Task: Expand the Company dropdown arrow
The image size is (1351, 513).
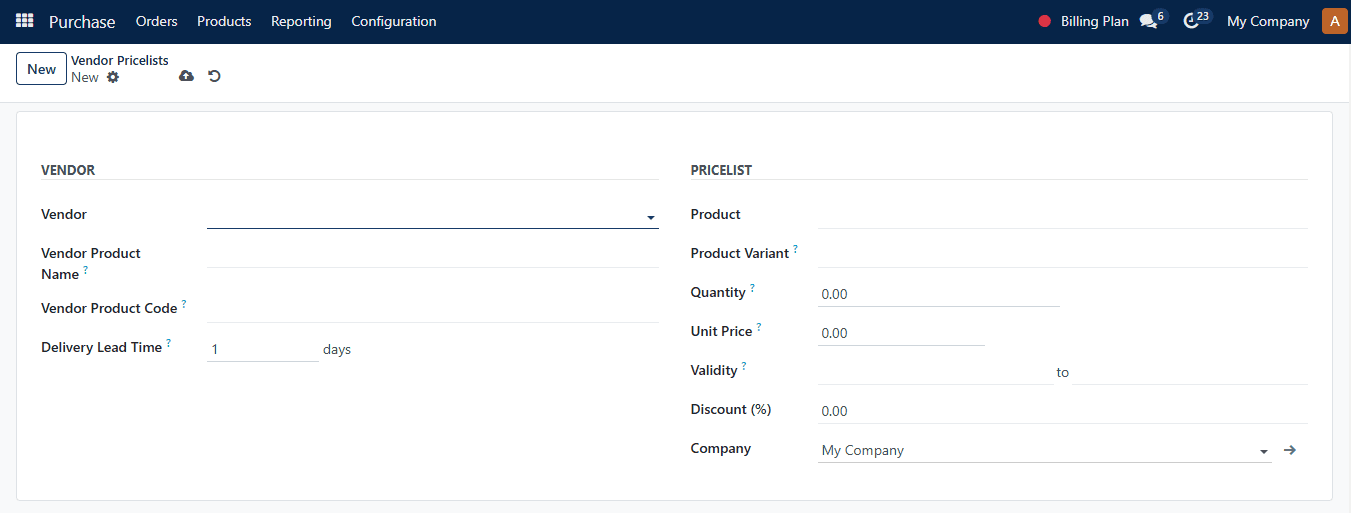Action: [x=1264, y=451]
